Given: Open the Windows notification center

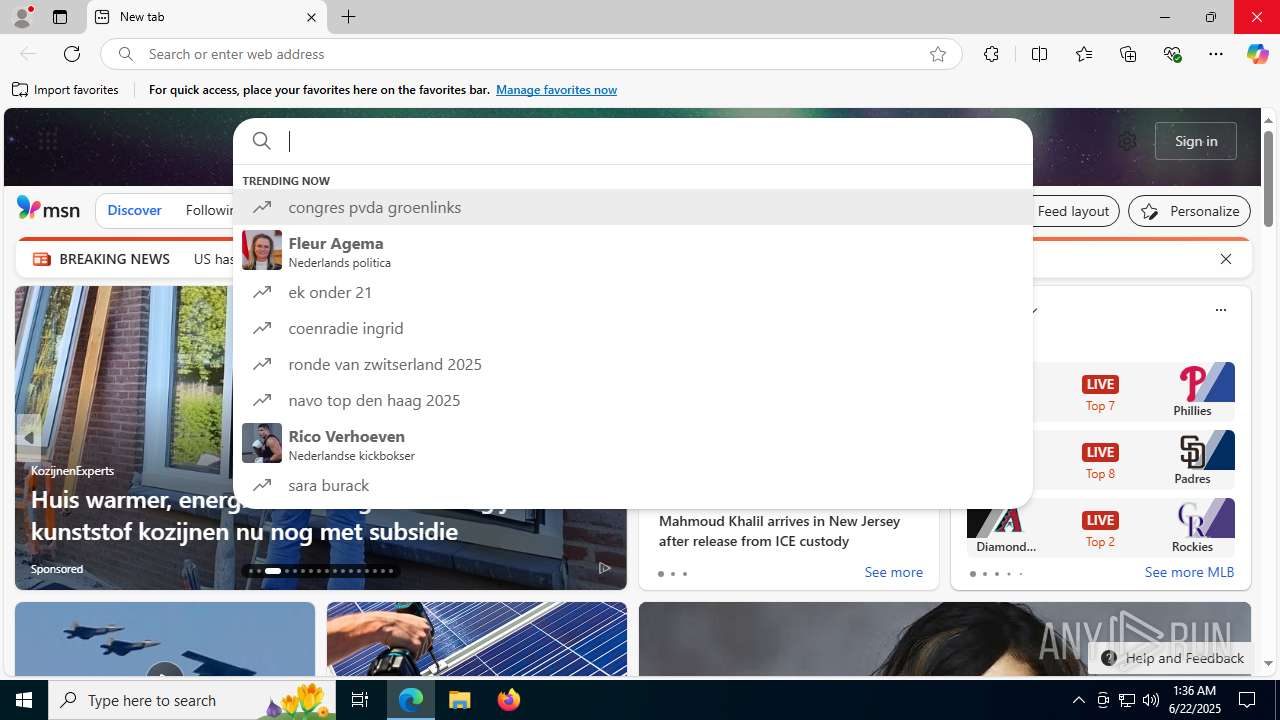Looking at the screenshot, I should point(1247,700).
